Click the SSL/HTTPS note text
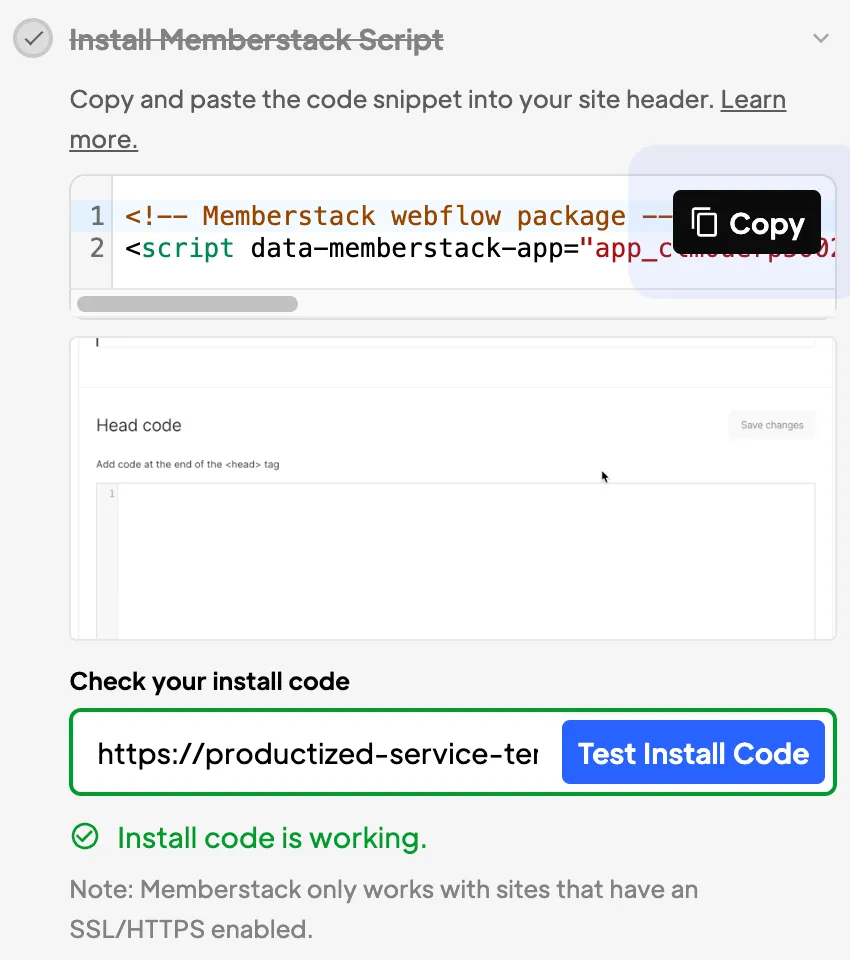Image resolution: width=850 pixels, height=960 pixels. pos(384,909)
